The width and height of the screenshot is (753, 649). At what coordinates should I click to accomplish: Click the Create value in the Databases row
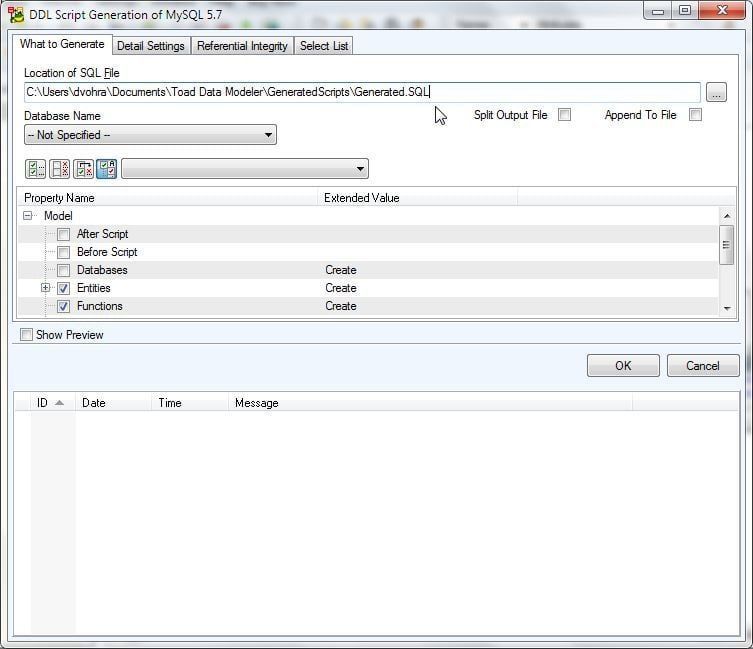tap(341, 270)
